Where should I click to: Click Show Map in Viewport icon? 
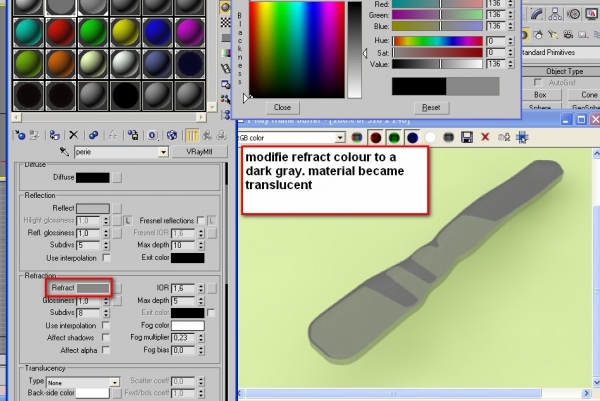(172, 135)
